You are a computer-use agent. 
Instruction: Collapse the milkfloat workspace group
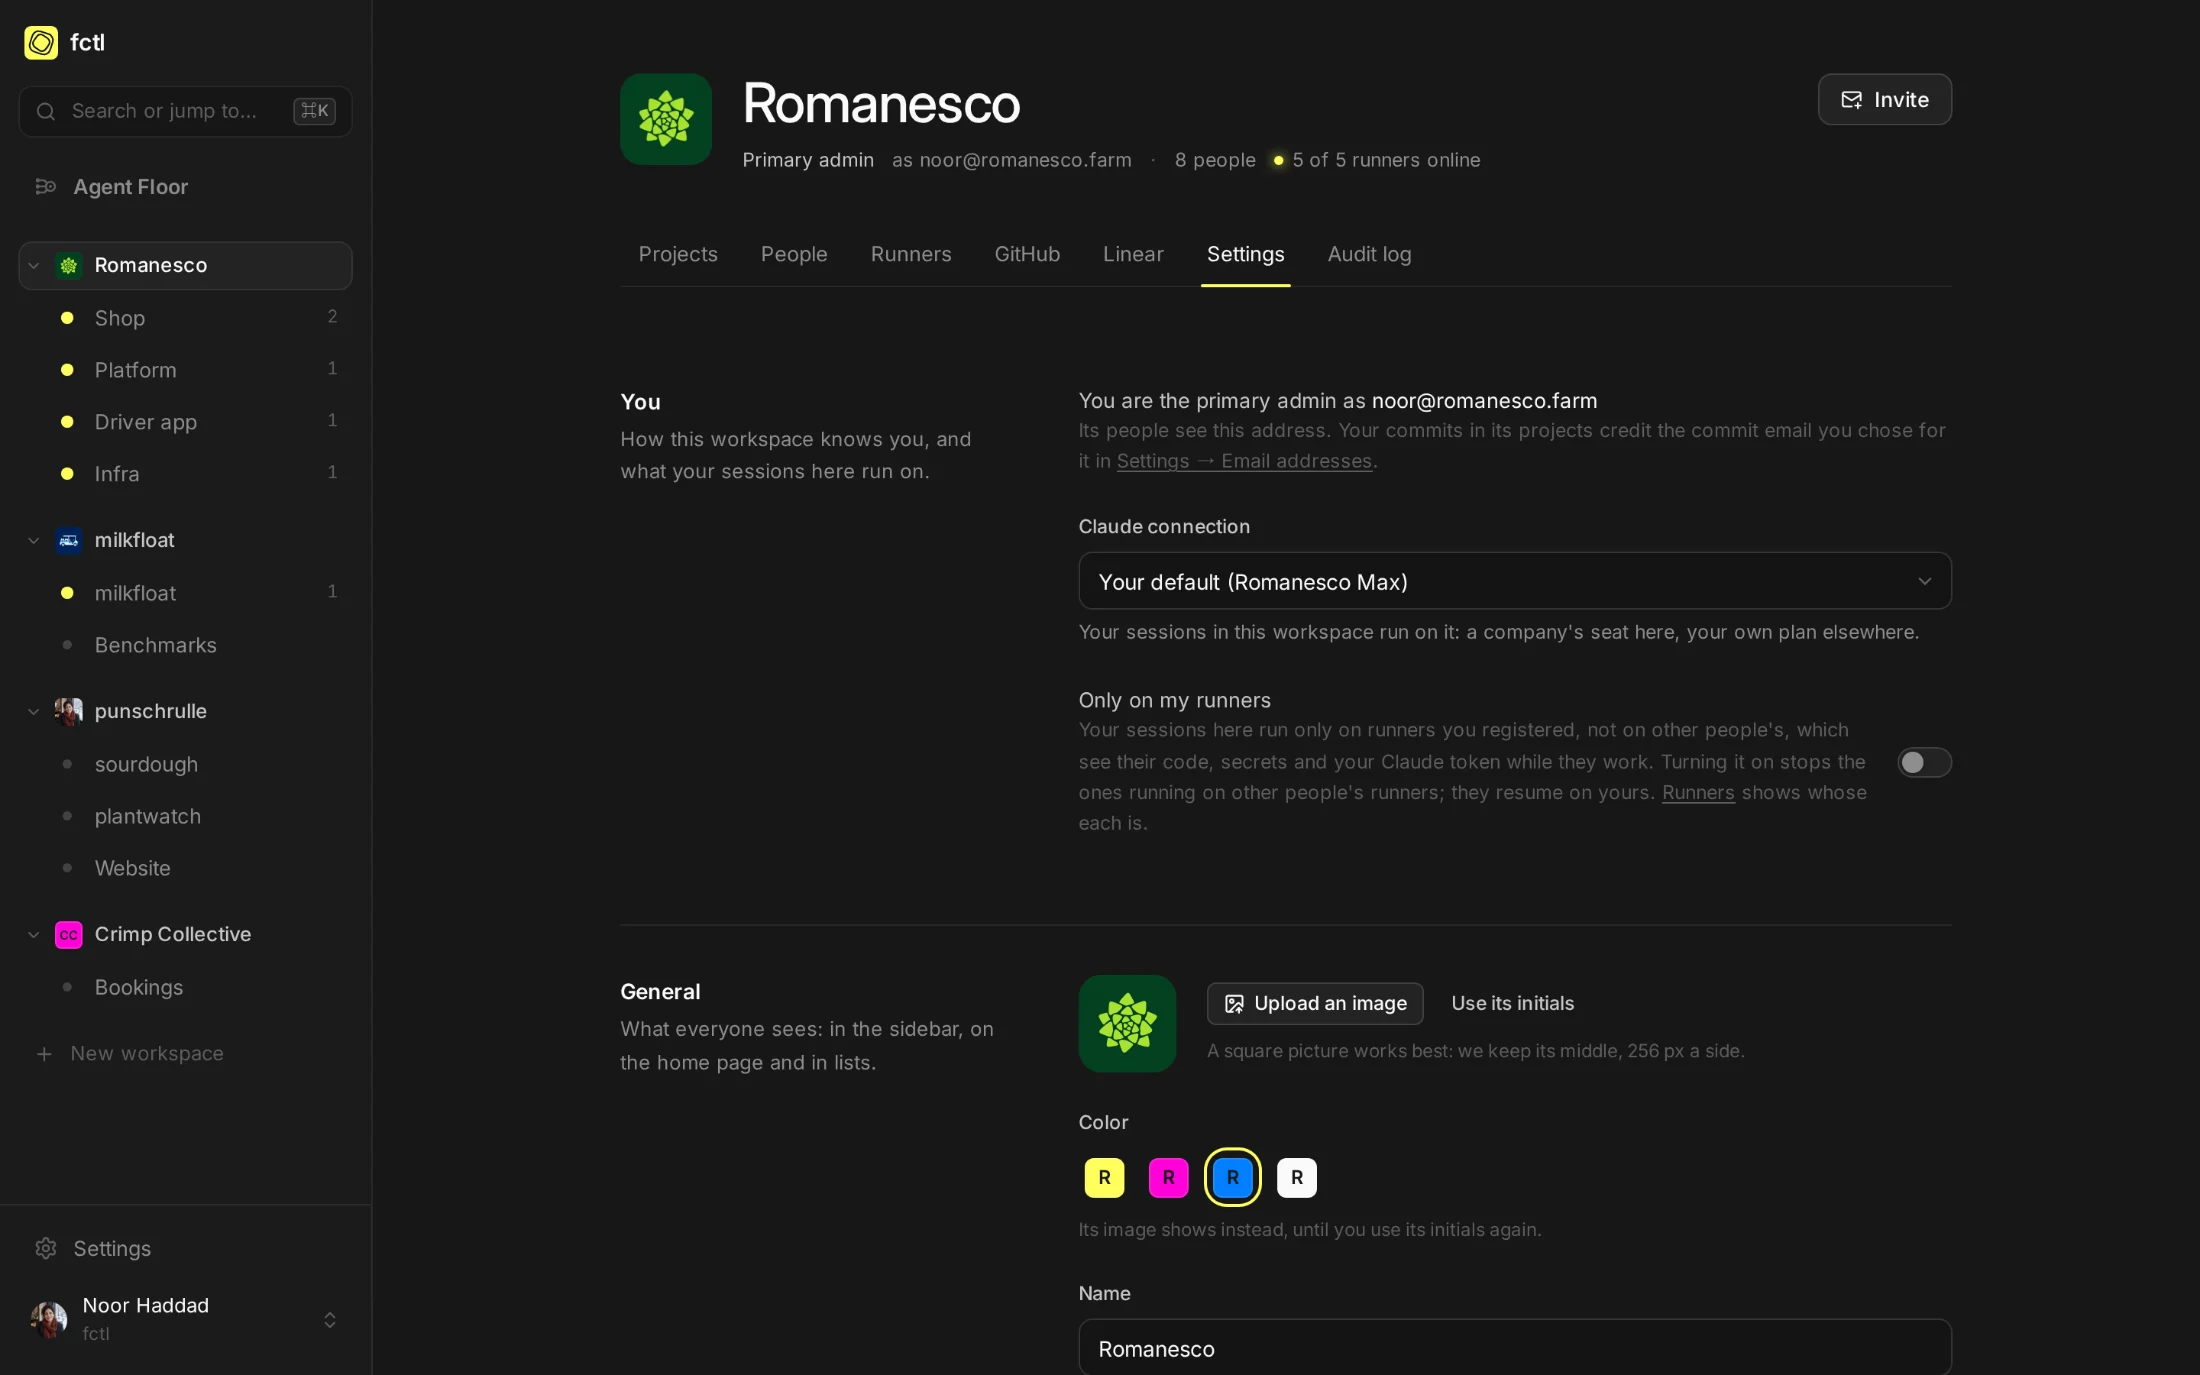pyautogui.click(x=34, y=541)
